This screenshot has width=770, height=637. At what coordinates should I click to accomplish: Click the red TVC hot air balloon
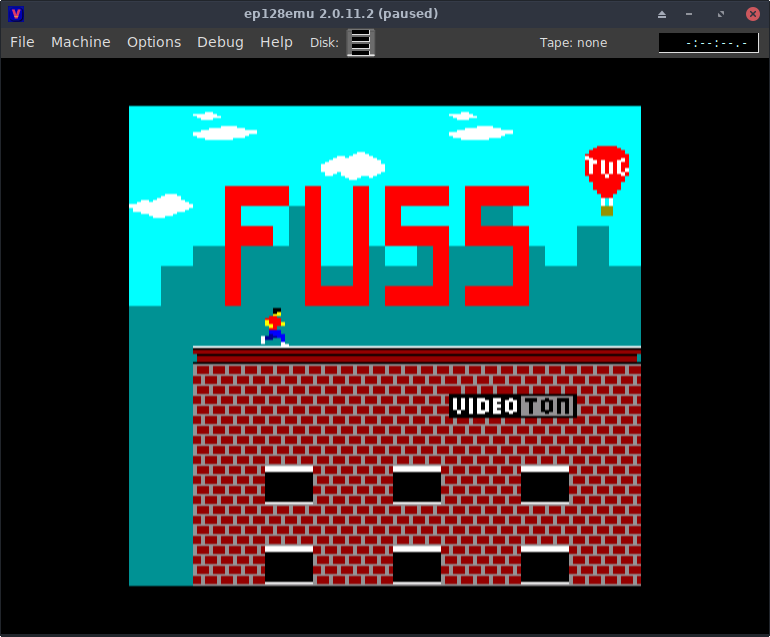[x=607, y=180]
